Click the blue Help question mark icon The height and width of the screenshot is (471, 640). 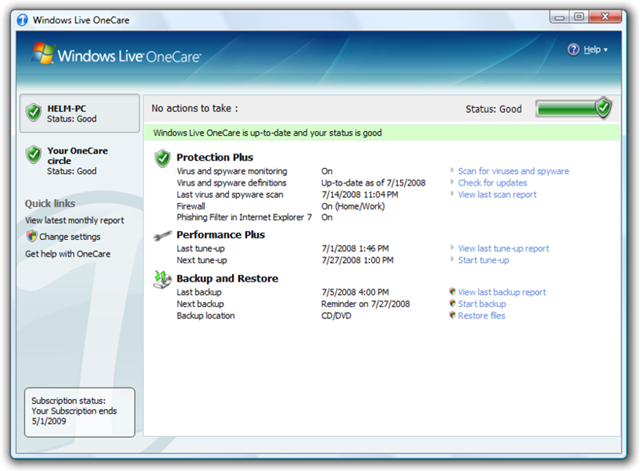[x=573, y=49]
